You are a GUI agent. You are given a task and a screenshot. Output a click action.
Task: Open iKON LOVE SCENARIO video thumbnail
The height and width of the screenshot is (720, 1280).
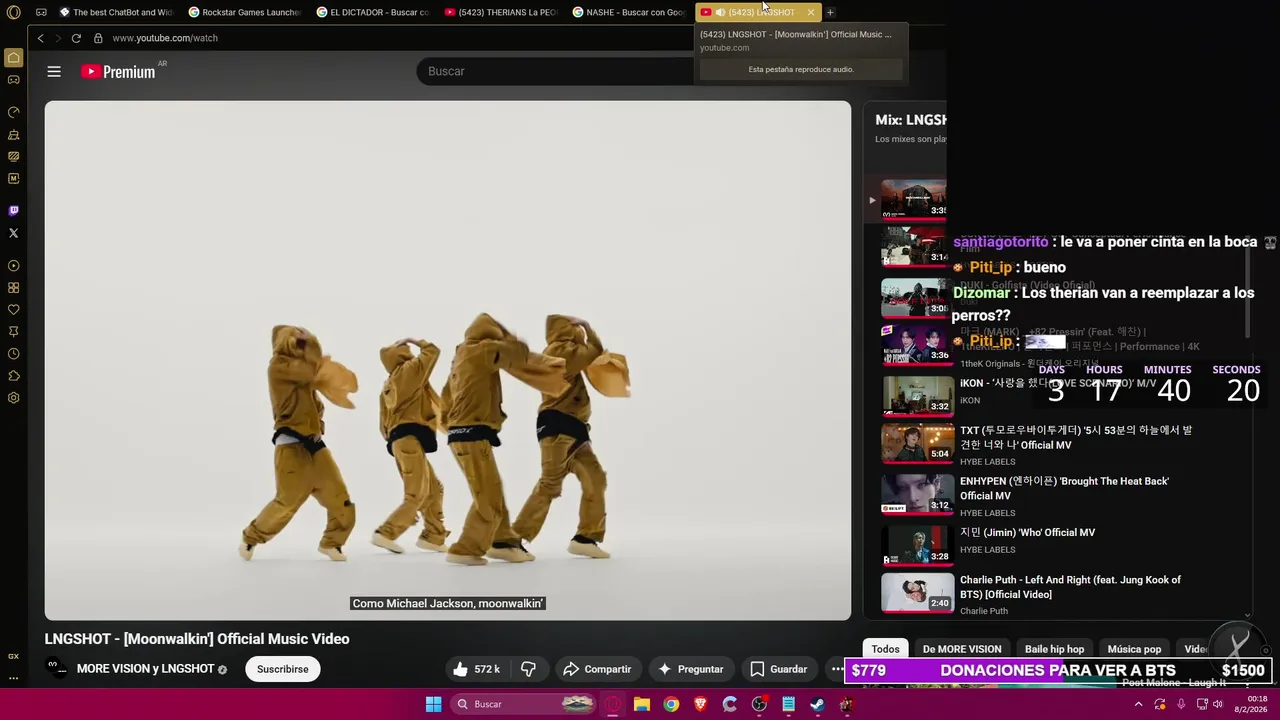point(917,395)
